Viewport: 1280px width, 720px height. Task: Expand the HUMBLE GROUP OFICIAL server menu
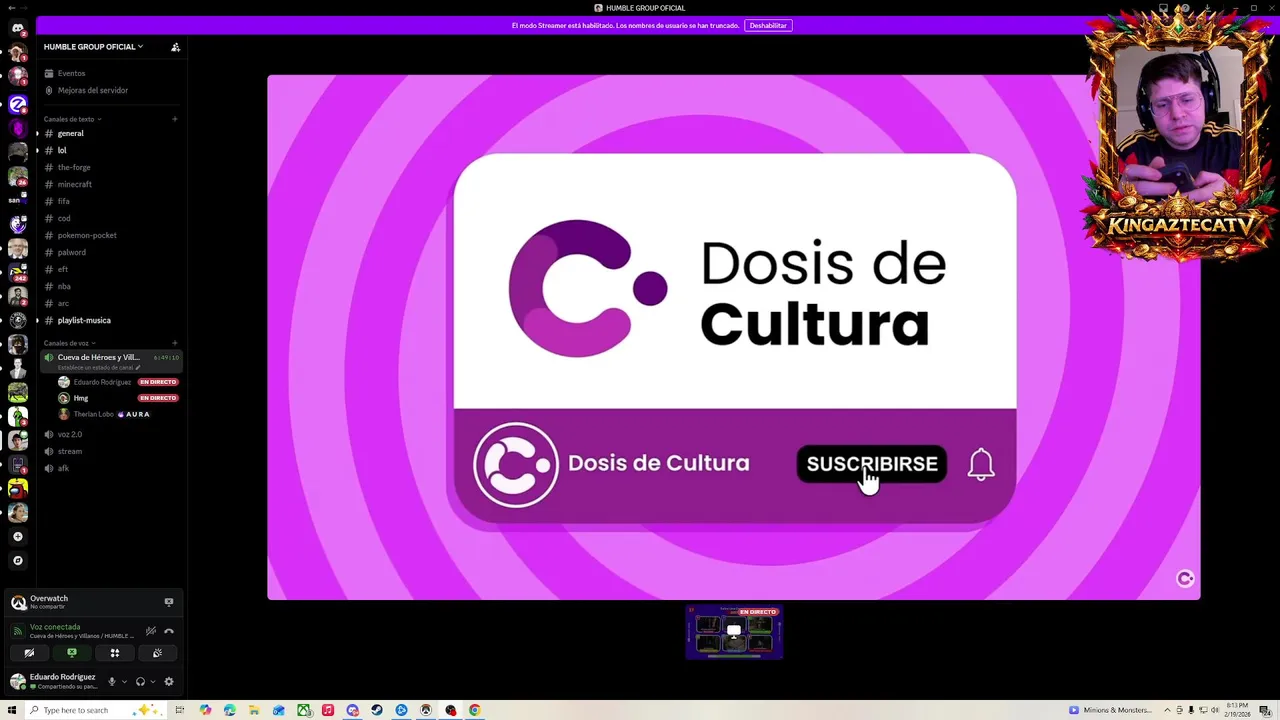point(93,47)
